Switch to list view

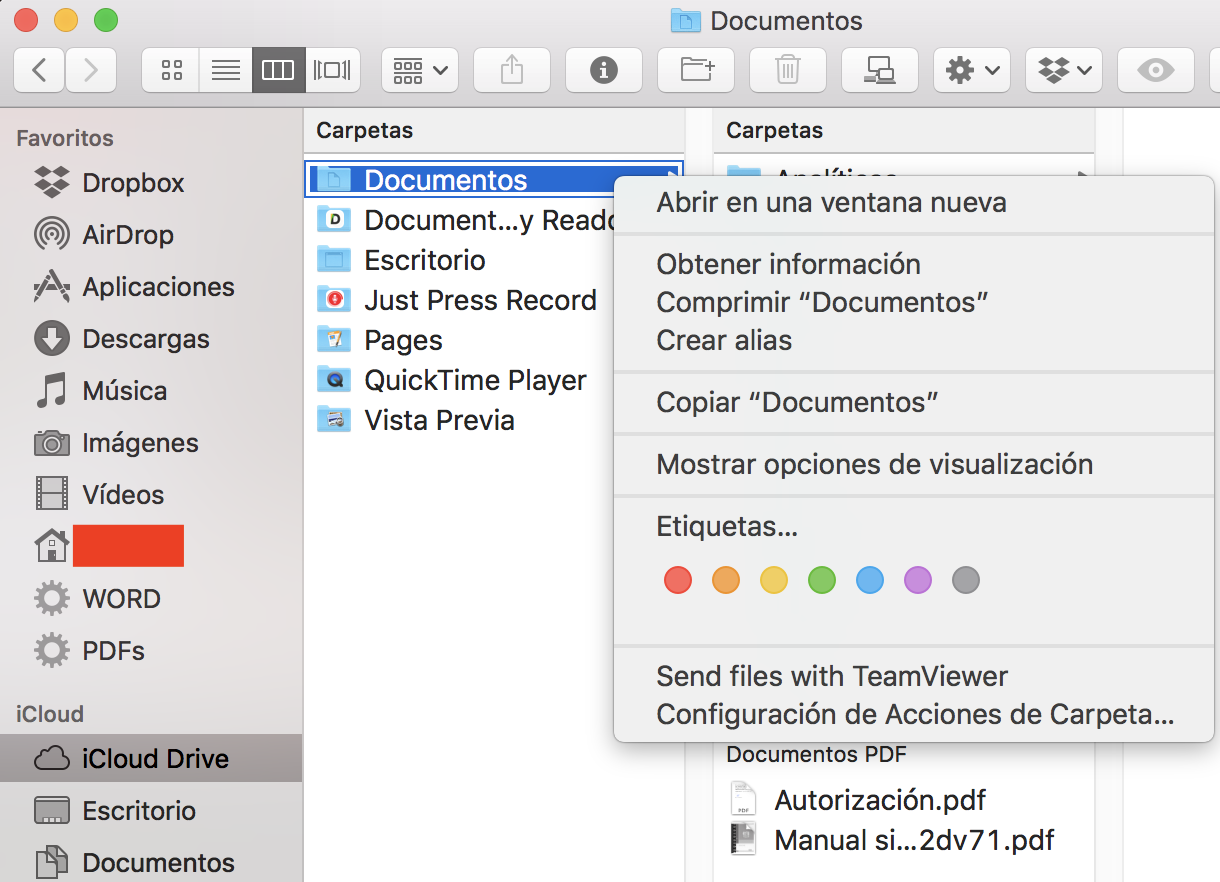tap(226, 69)
